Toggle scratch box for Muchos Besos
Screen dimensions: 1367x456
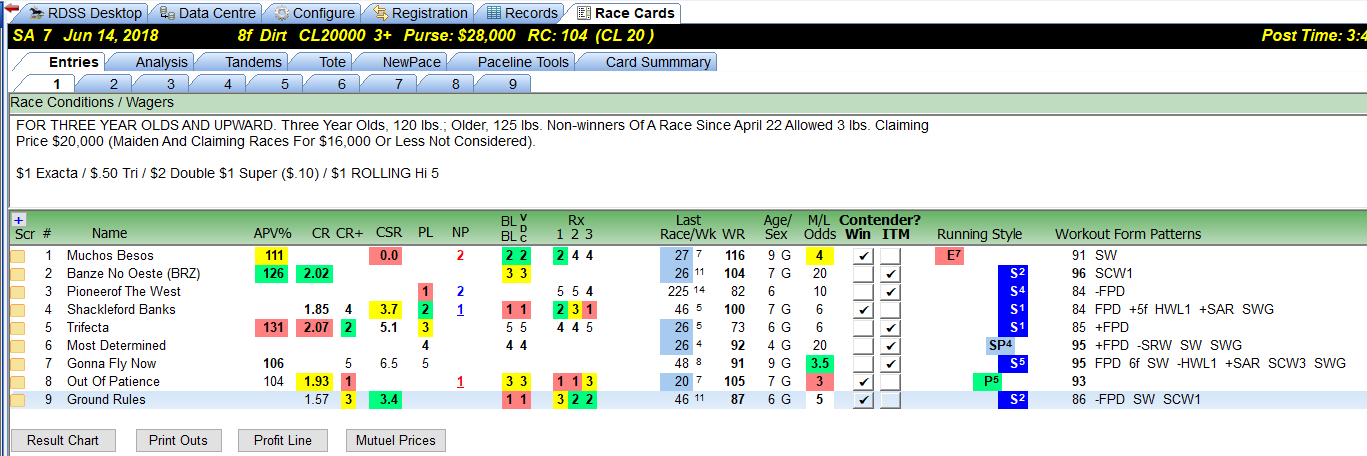click(18, 256)
